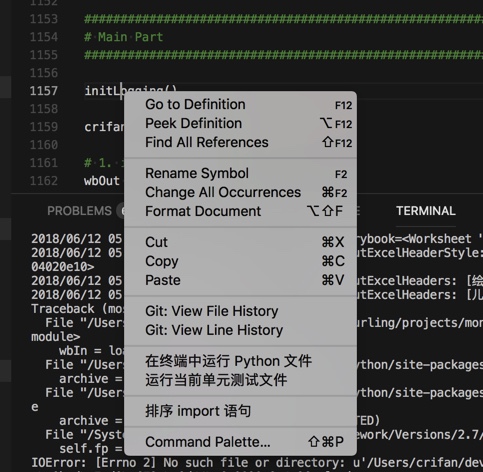Click 'module>' text in terminal
This screenshot has width=483, height=472.
55,337
